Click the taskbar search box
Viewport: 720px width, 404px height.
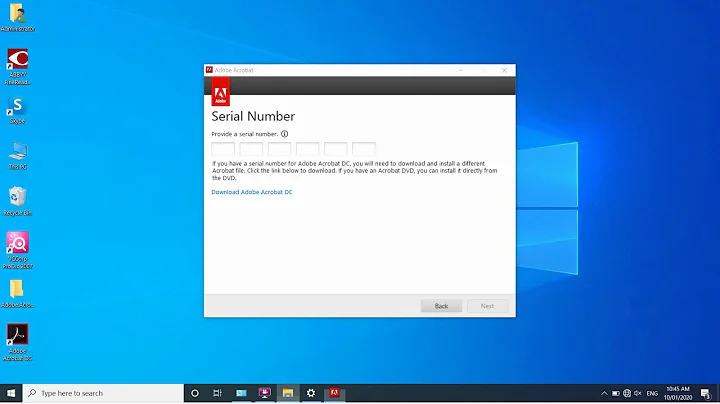[103, 393]
